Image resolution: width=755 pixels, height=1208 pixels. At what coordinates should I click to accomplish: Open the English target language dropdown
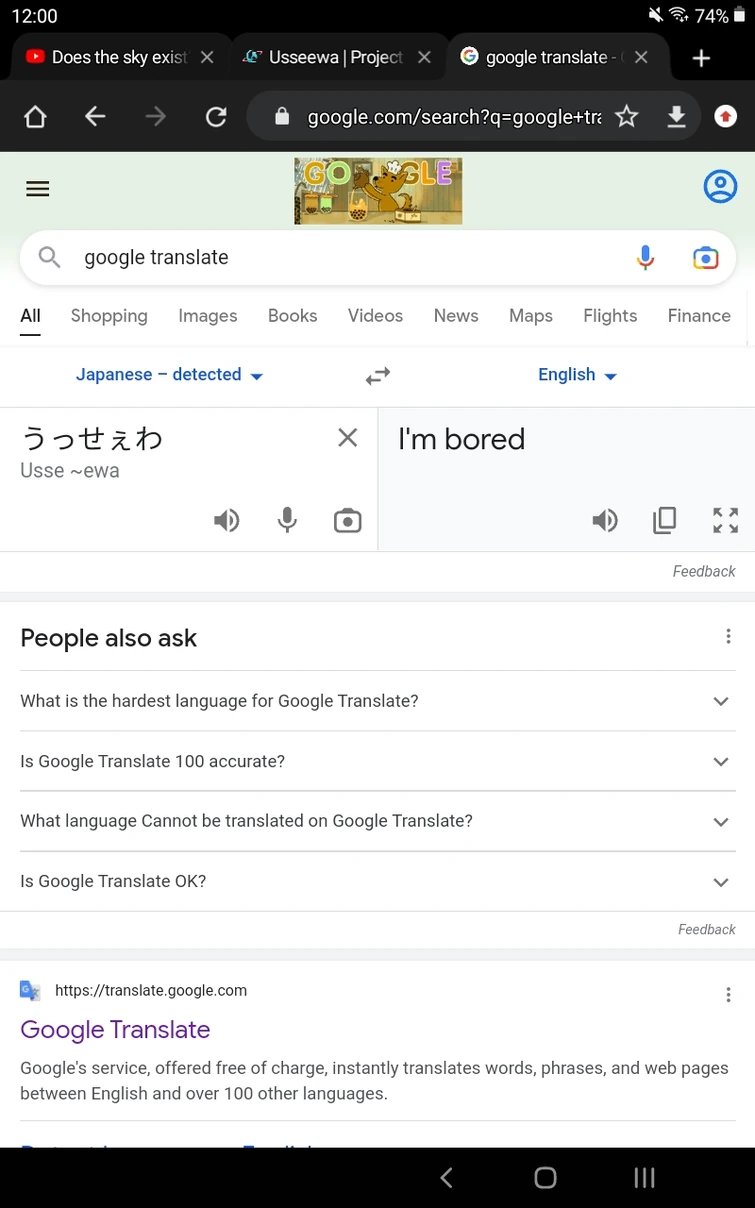(577, 375)
